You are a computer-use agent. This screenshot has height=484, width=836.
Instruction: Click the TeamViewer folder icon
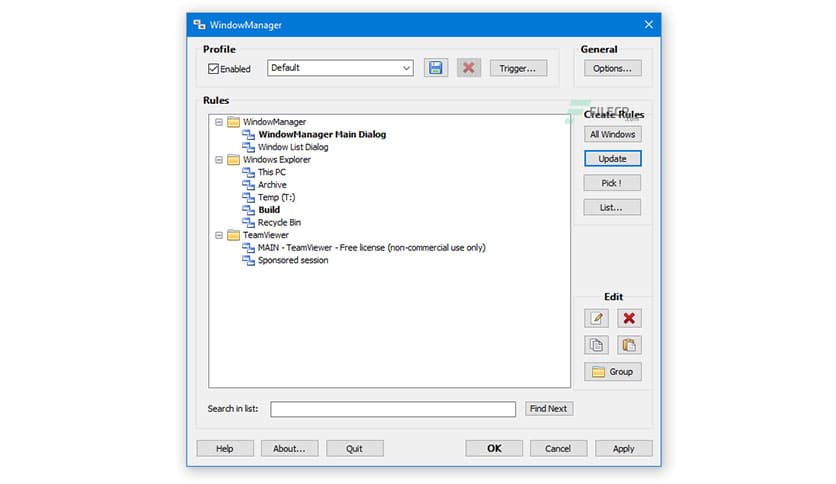(x=233, y=235)
